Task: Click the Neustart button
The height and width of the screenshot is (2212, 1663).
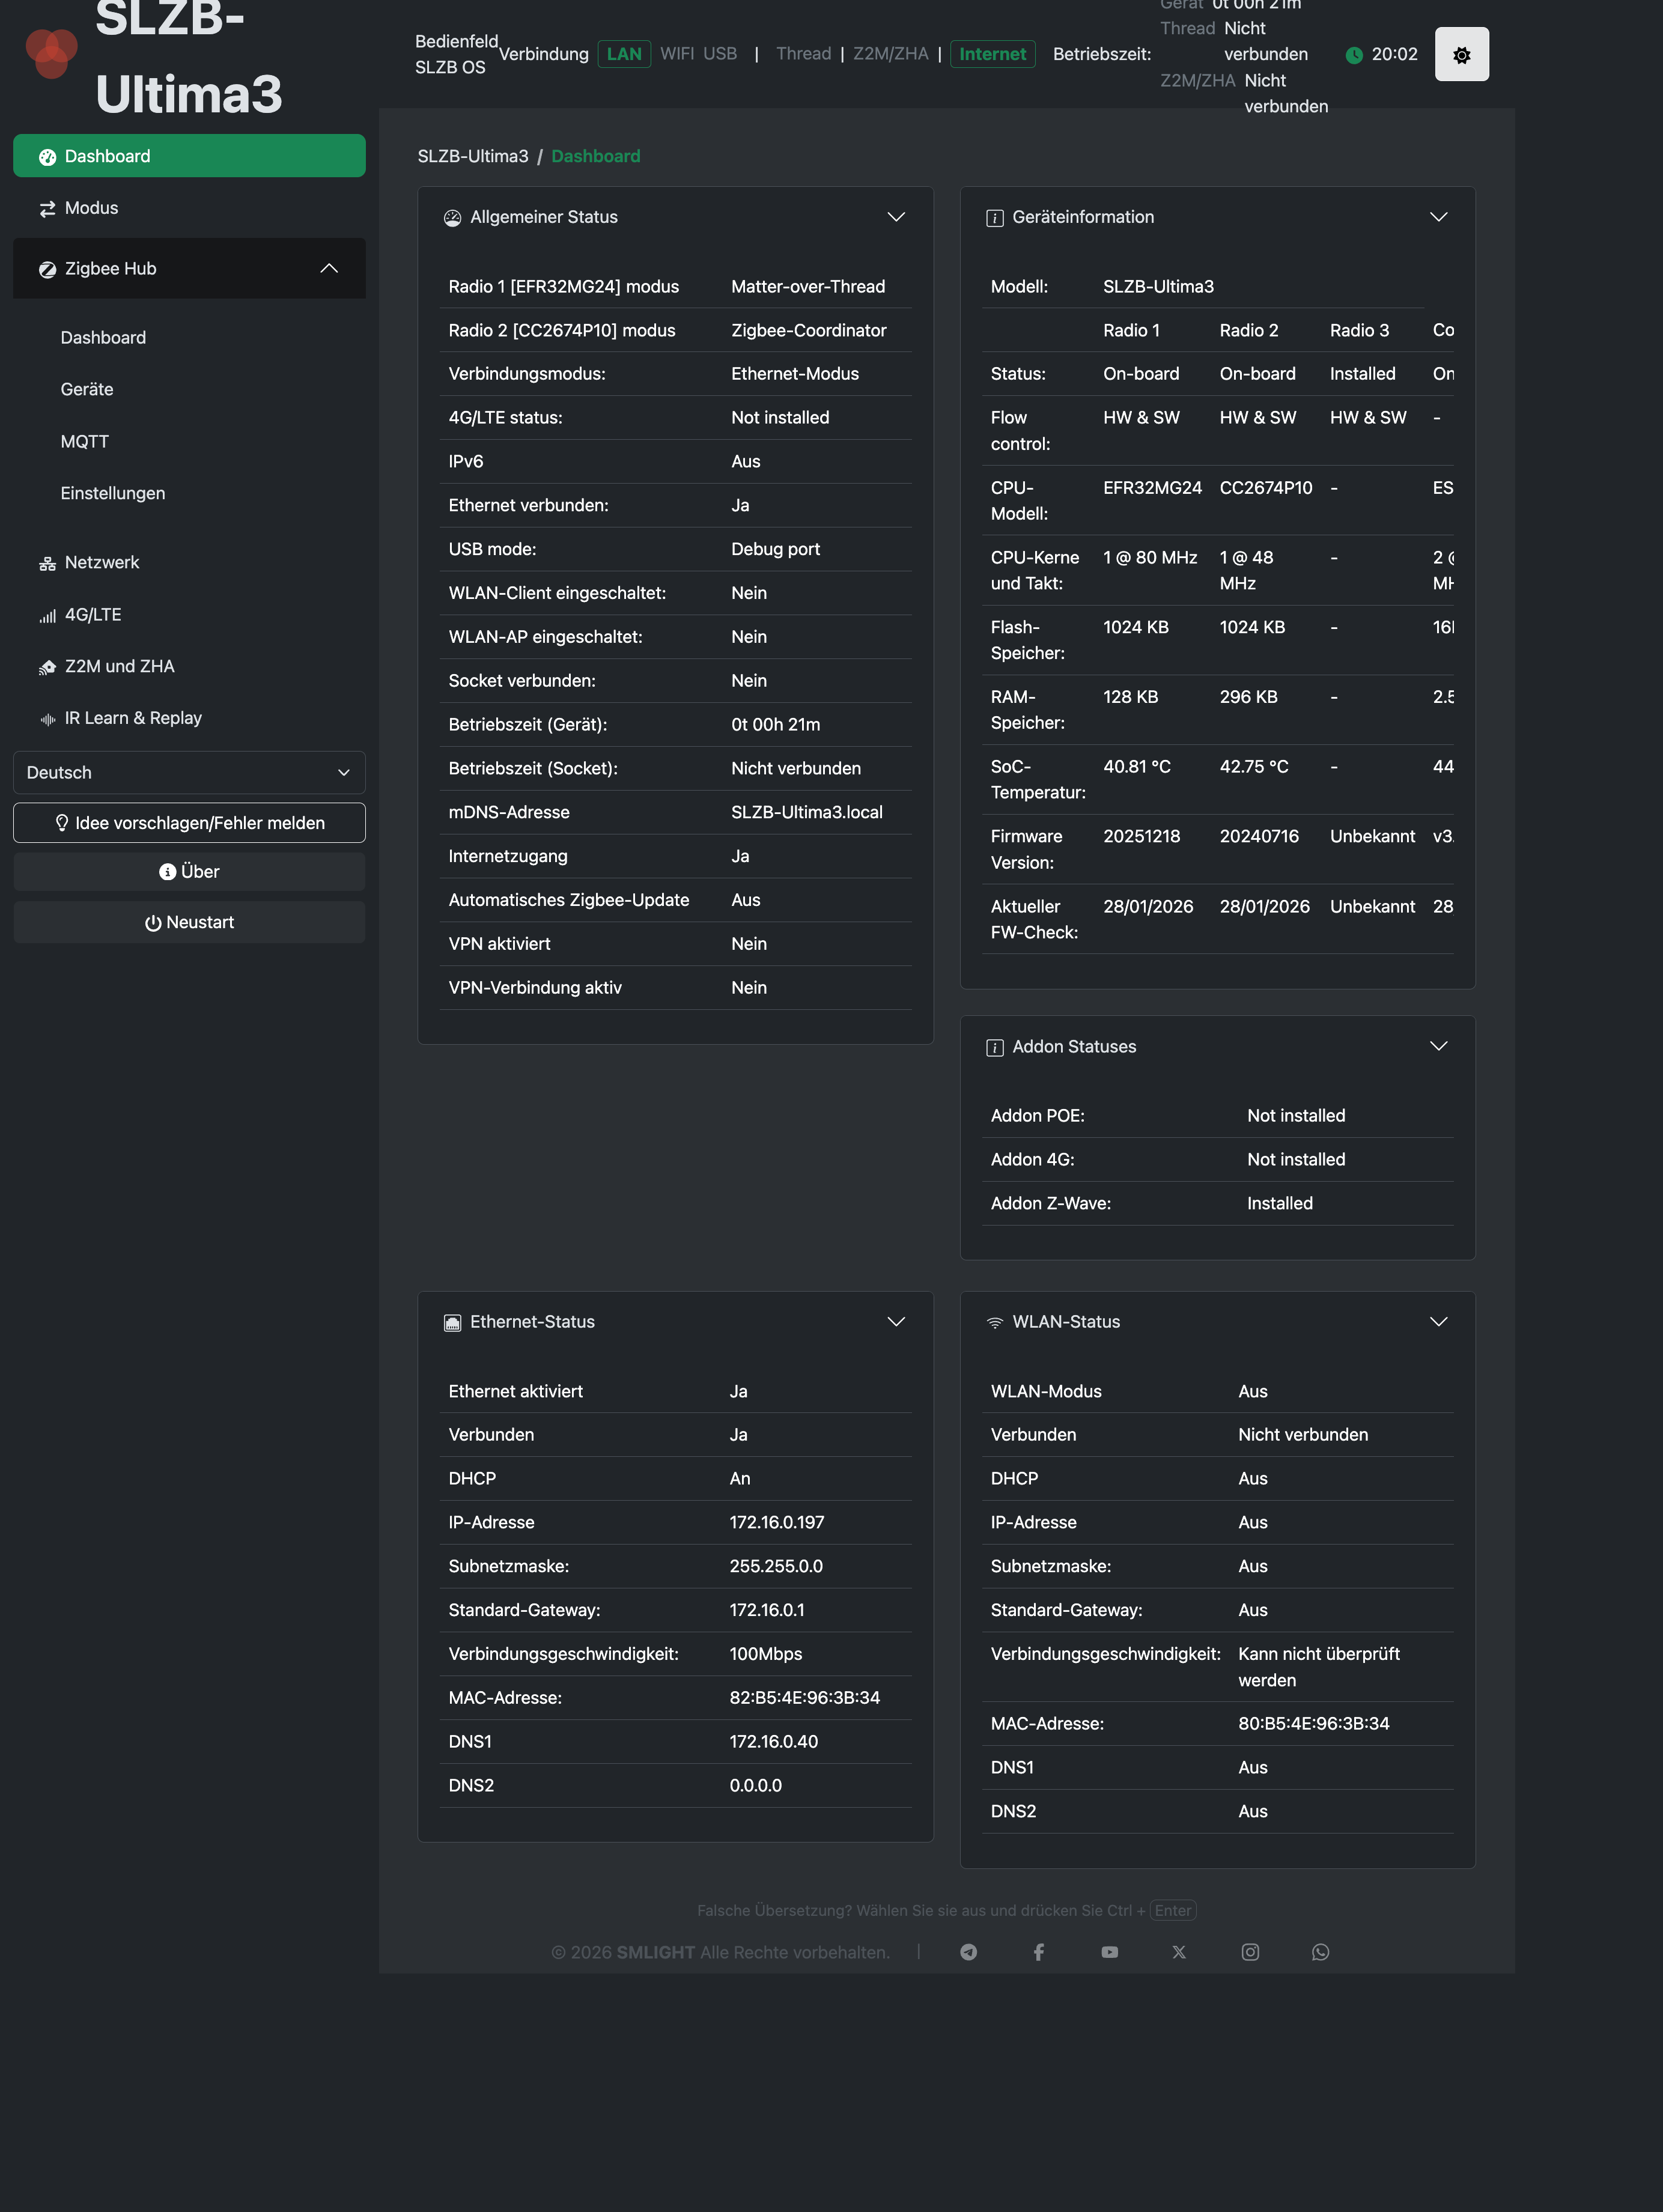Action: (189, 922)
